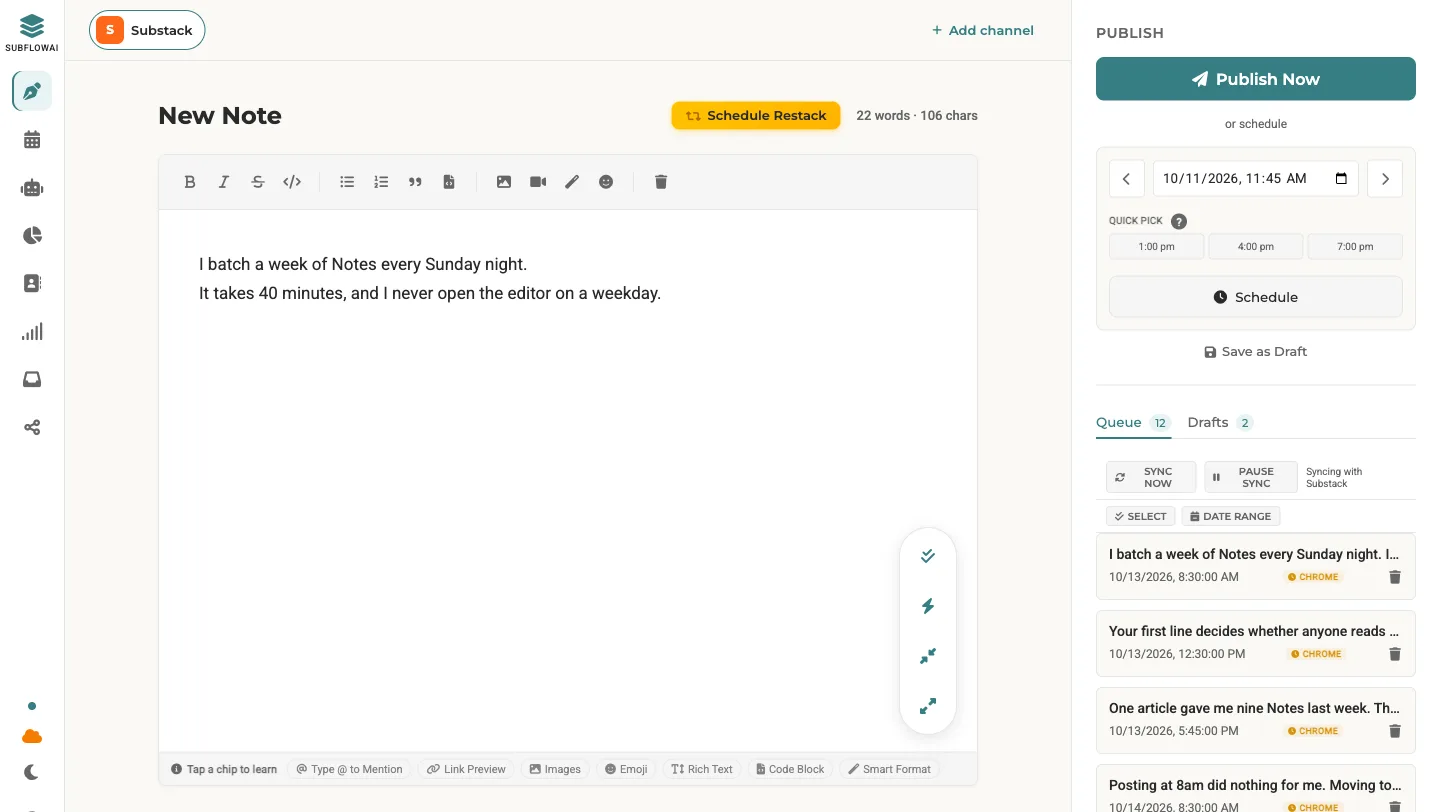The image size is (1440, 812).
Task: Click the date and time input field
Action: pyautogui.click(x=1256, y=179)
